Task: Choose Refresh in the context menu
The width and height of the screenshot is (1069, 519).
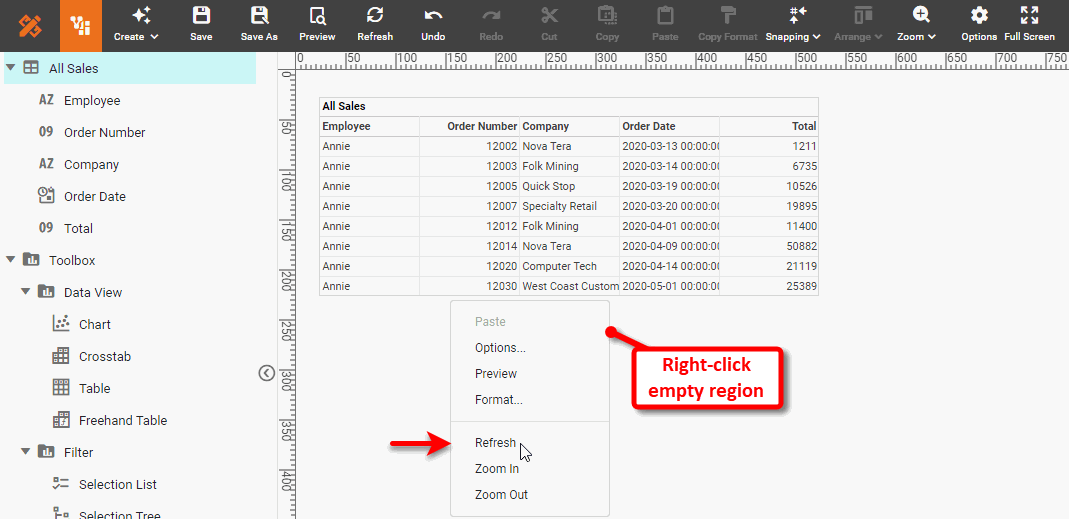Action: coord(495,443)
